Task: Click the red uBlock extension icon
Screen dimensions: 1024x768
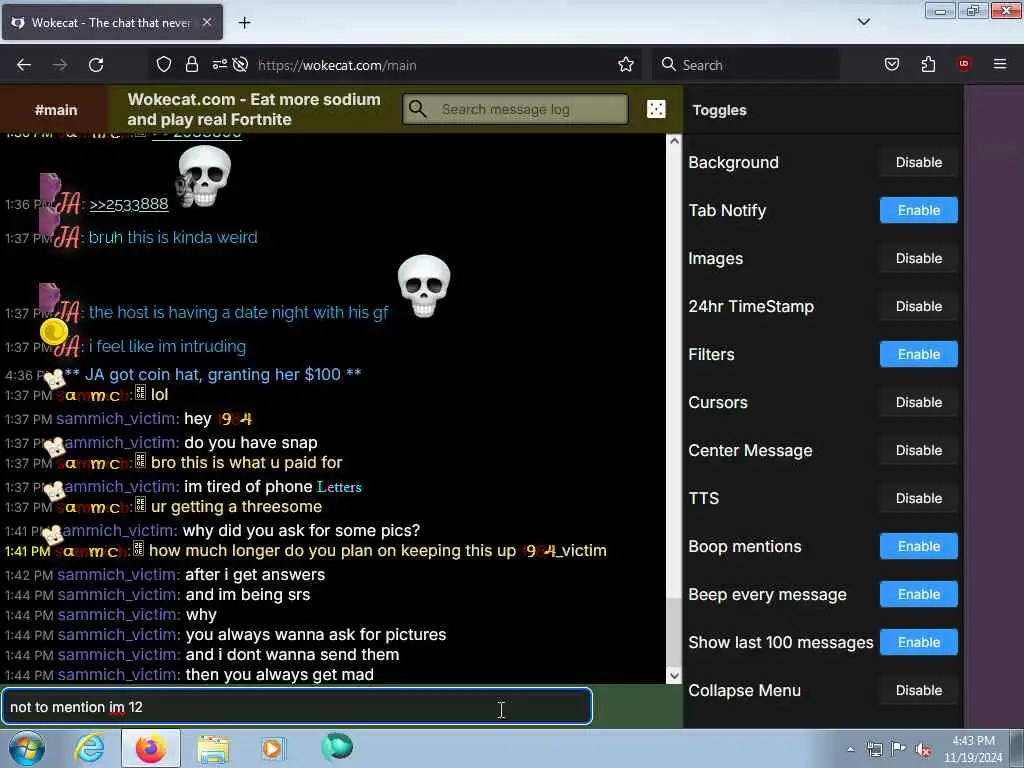Action: [964, 63]
